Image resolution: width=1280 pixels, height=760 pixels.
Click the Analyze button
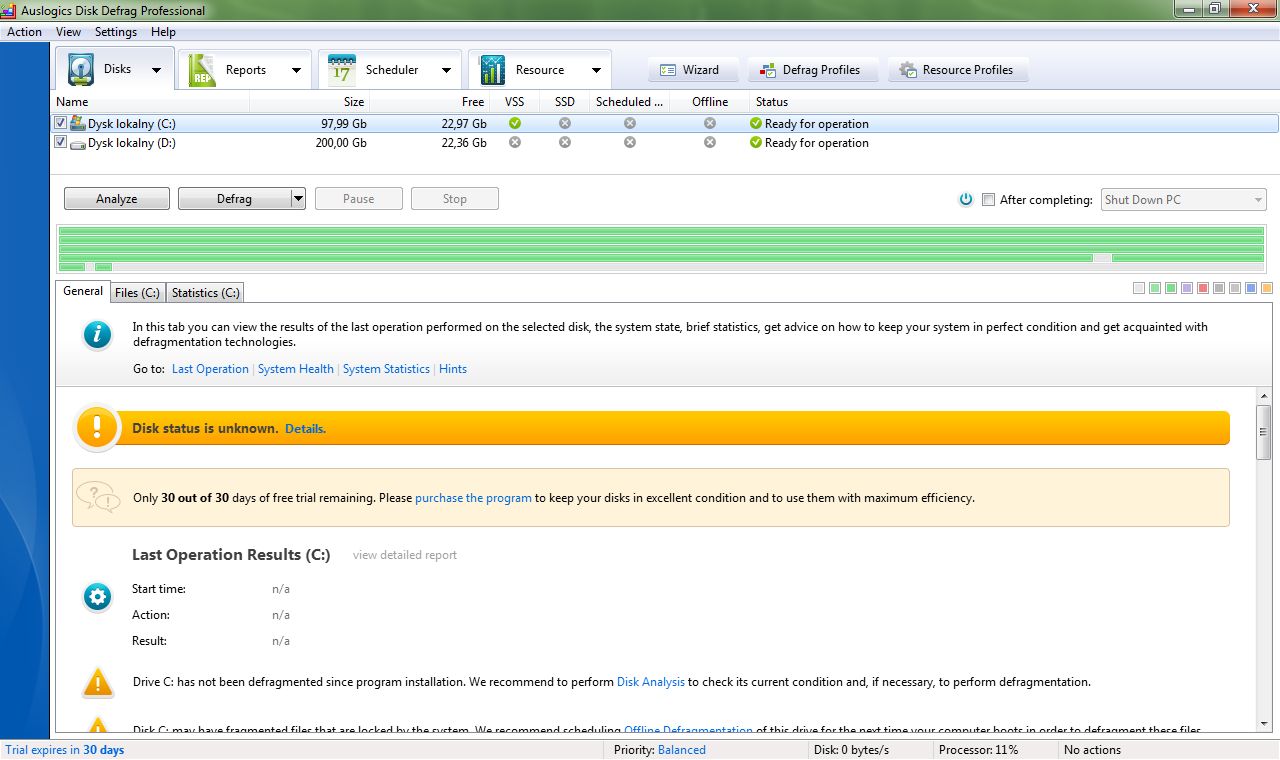click(x=117, y=199)
